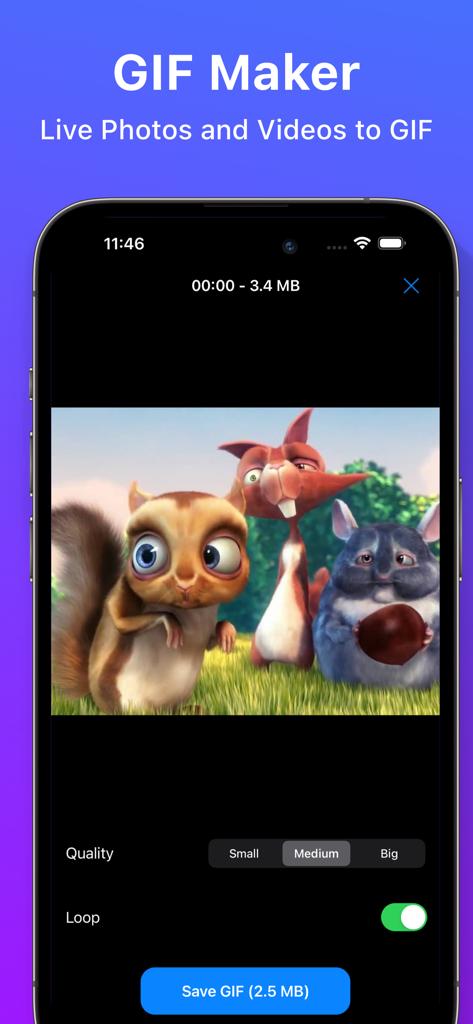Select Small quality option
This screenshot has width=473, height=1024.
244,854
